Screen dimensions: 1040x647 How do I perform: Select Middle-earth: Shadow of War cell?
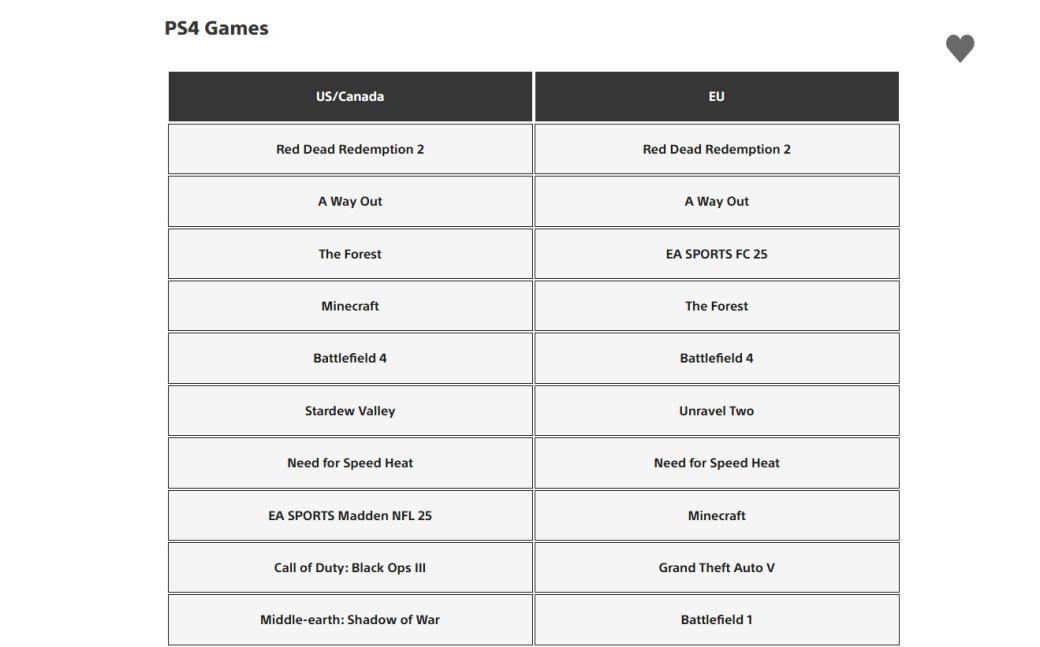click(x=350, y=620)
